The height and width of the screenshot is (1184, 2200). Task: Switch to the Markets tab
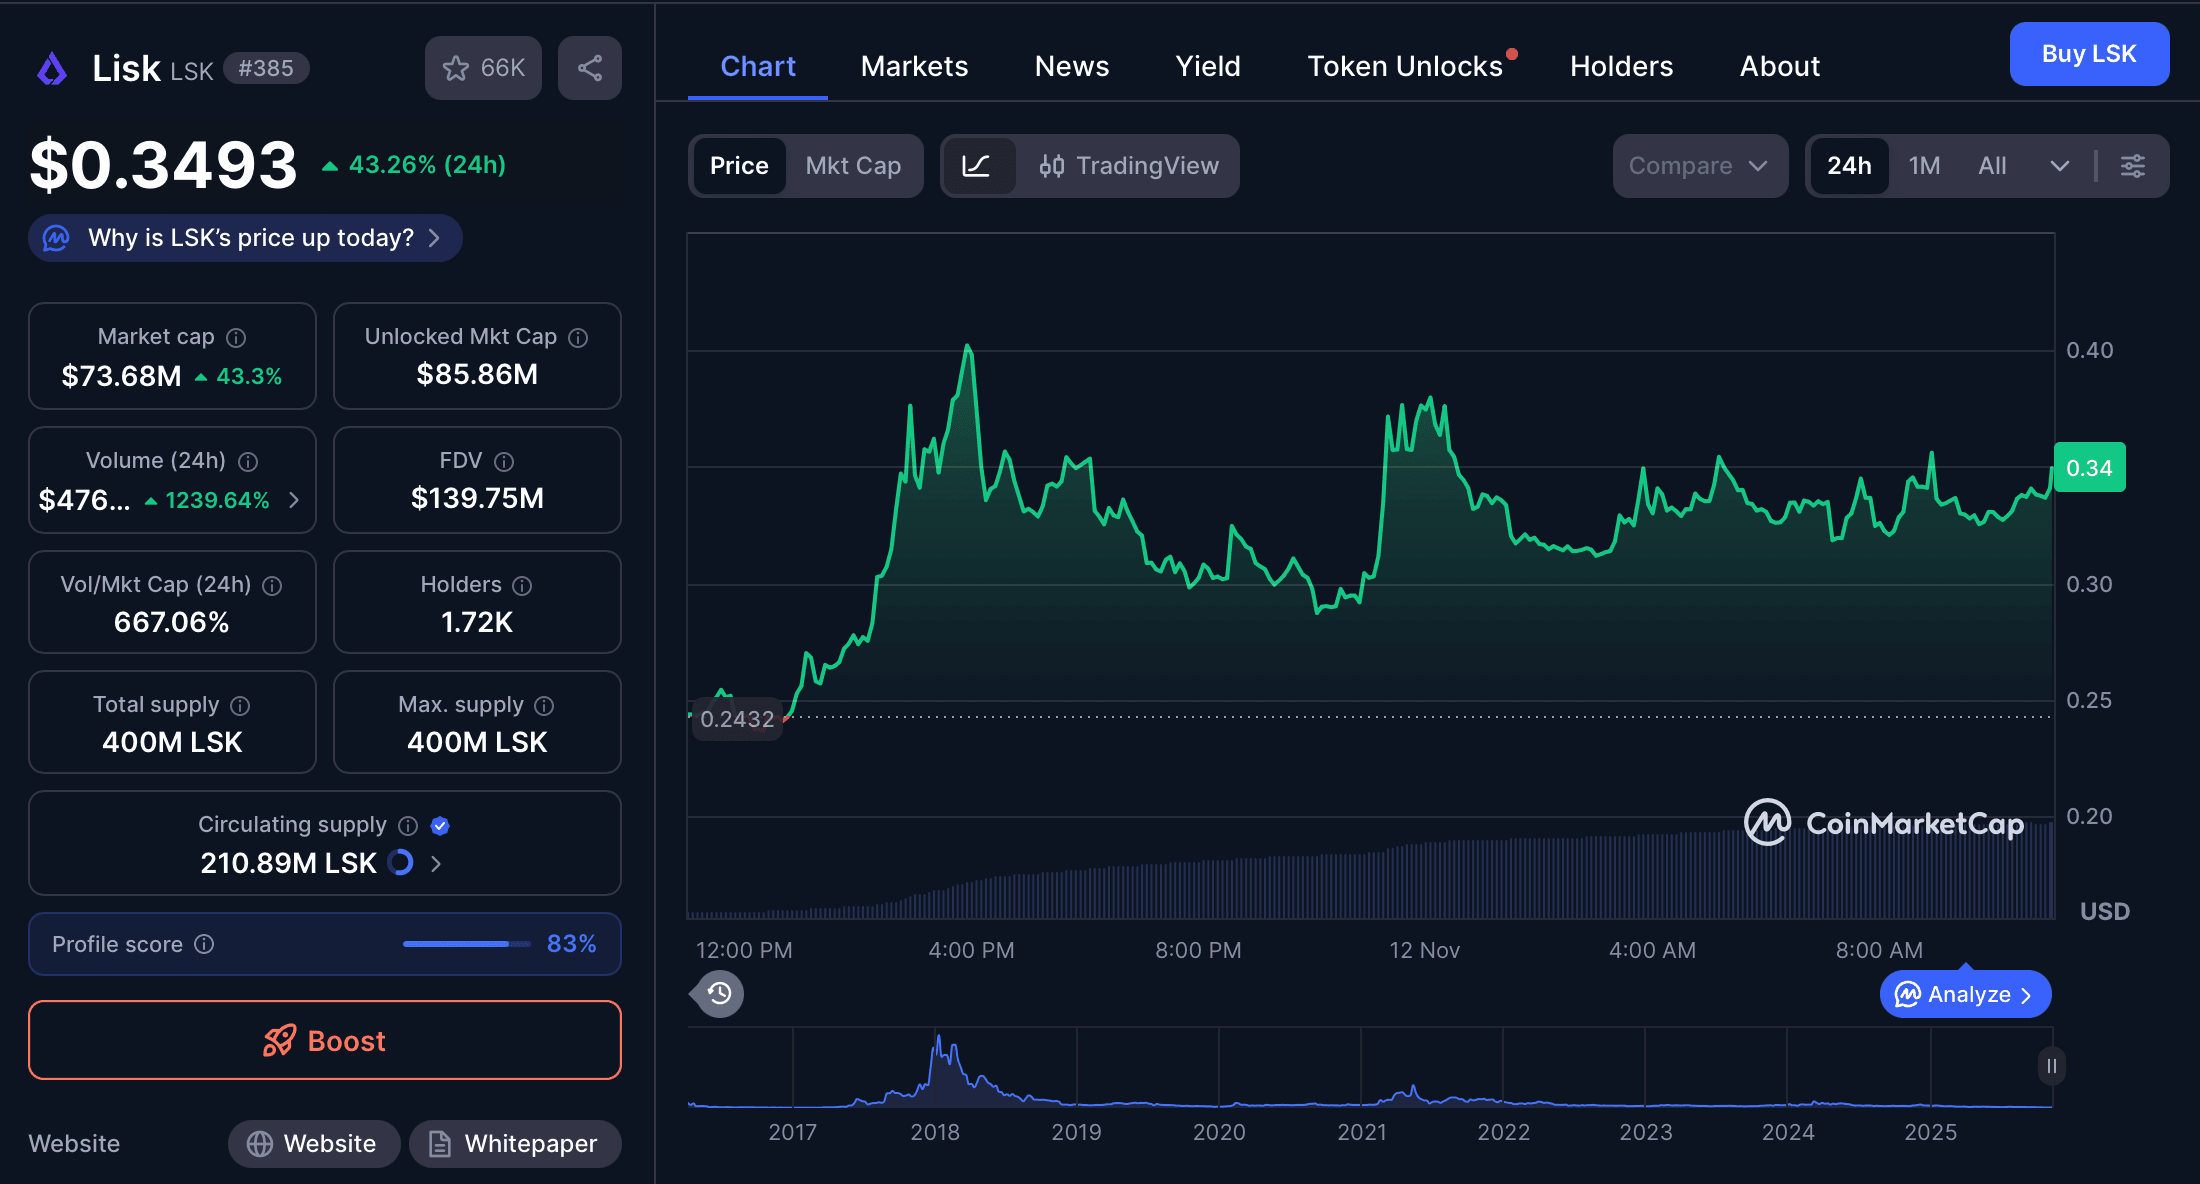pos(913,66)
